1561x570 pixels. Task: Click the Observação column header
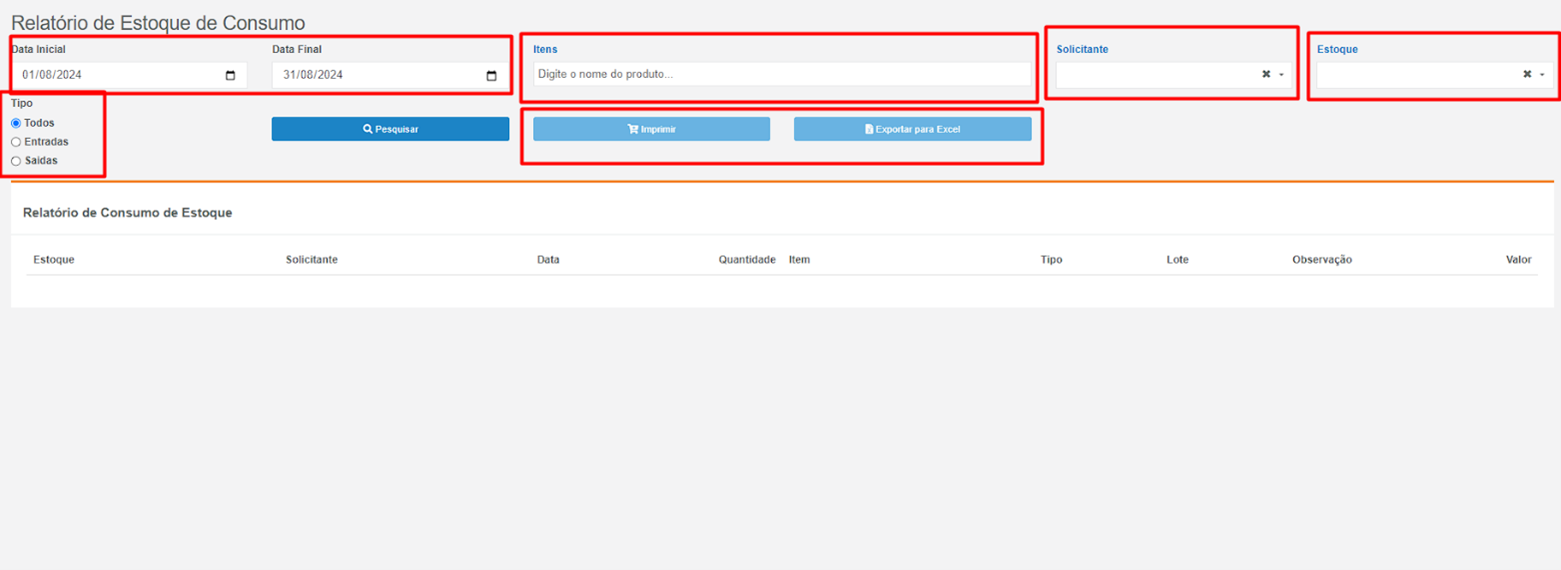point(1321,260)
